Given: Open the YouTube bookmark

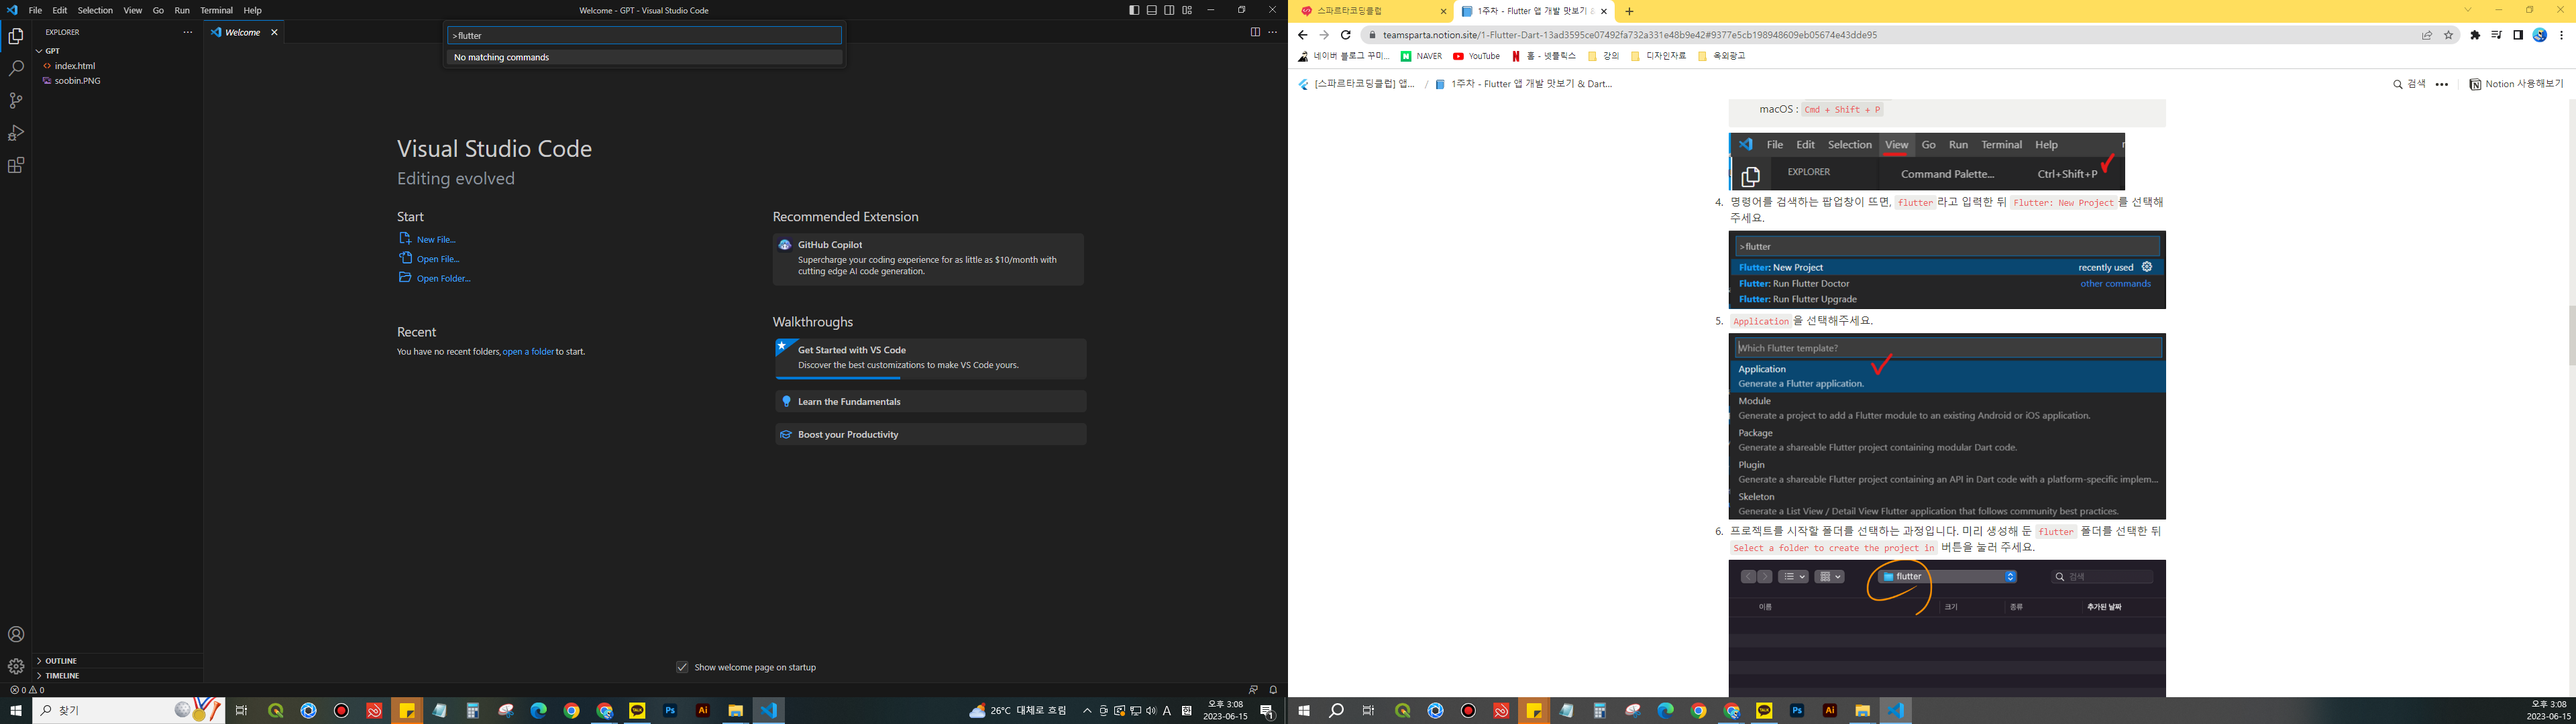Looking at the screenshot, I should pos(1477,57).
